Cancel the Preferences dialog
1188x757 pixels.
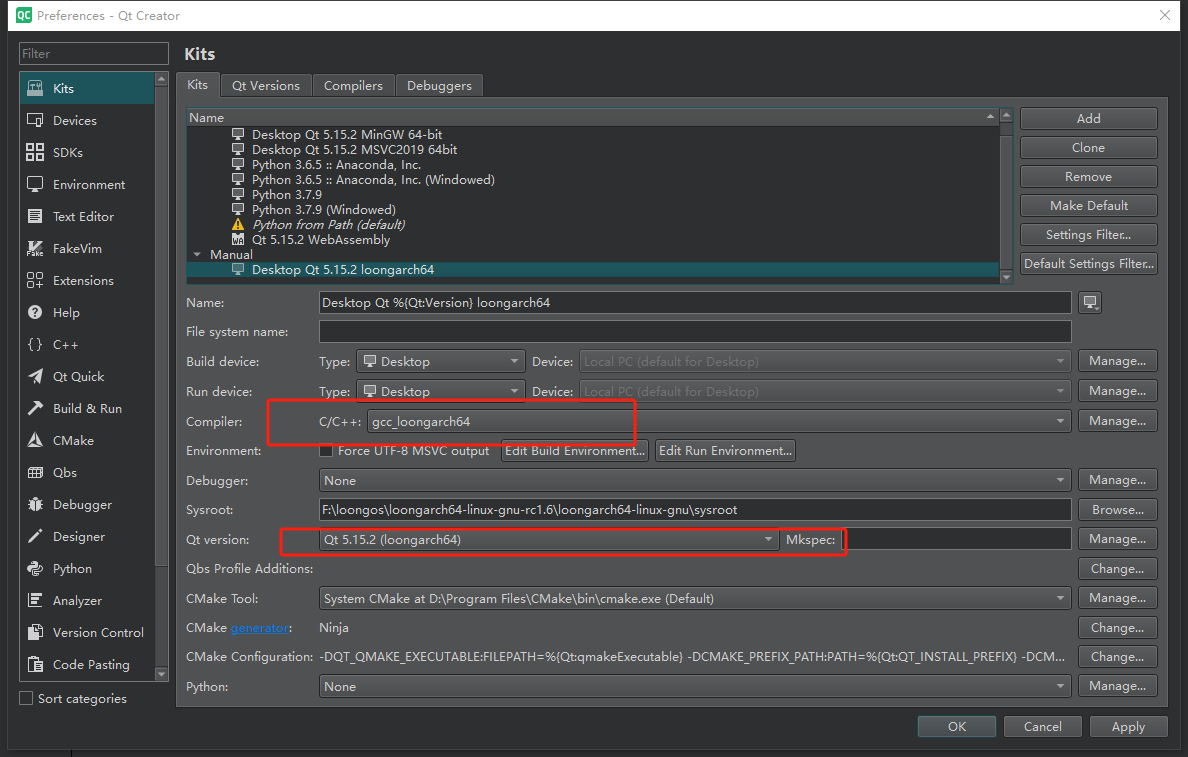point(1043,727)
